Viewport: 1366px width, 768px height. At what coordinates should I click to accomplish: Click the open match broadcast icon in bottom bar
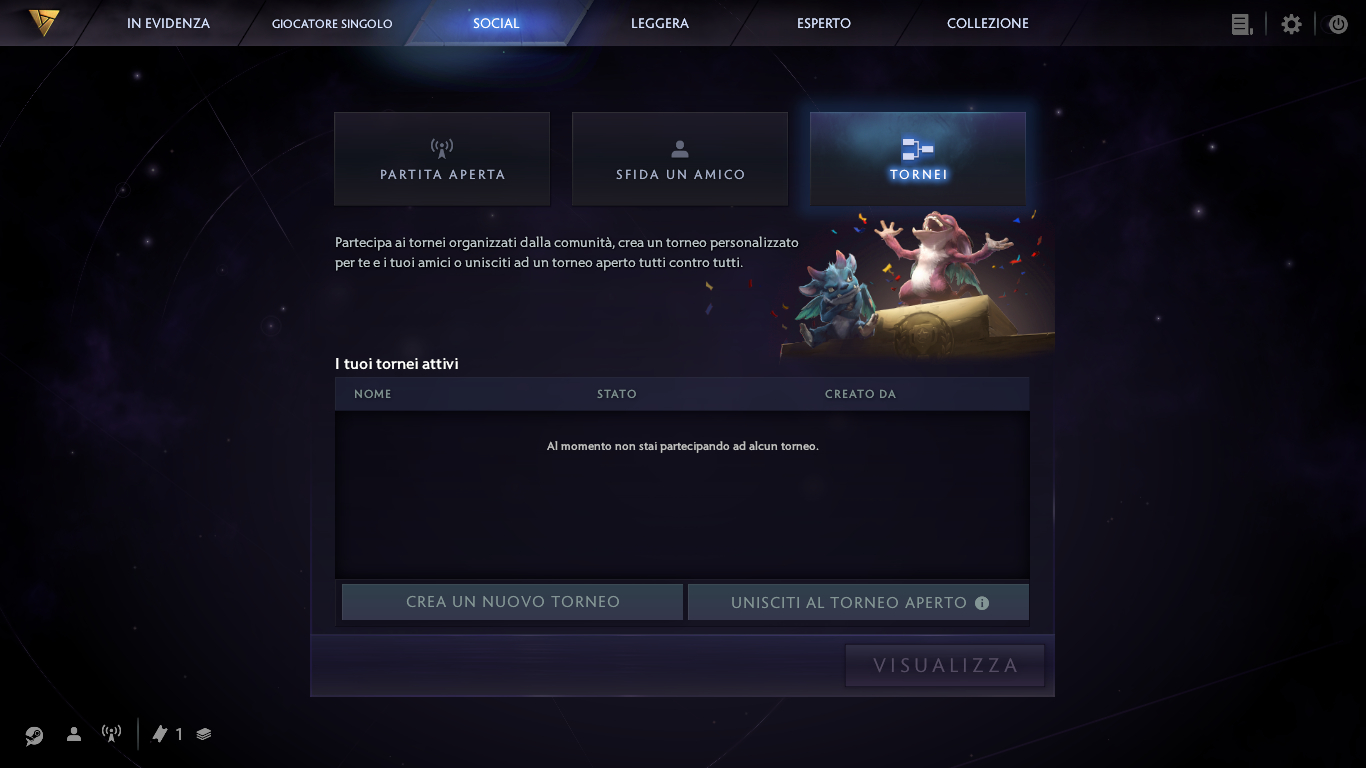click(112, 734)
